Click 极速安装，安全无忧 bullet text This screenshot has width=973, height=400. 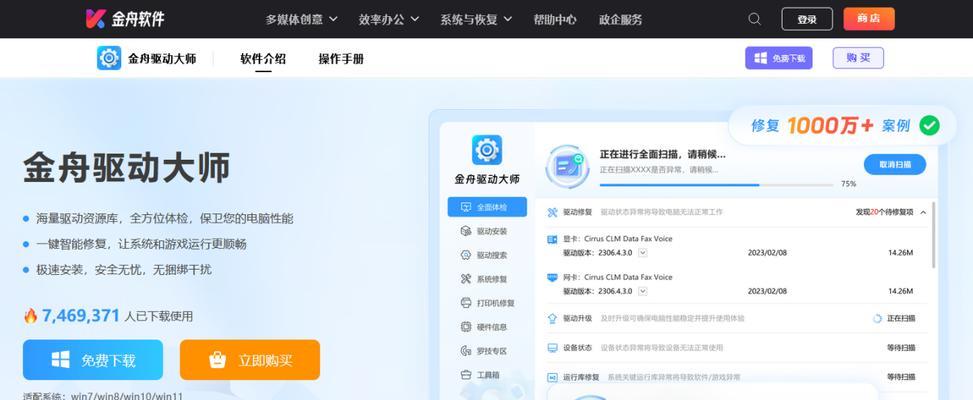tap(123, 270)
